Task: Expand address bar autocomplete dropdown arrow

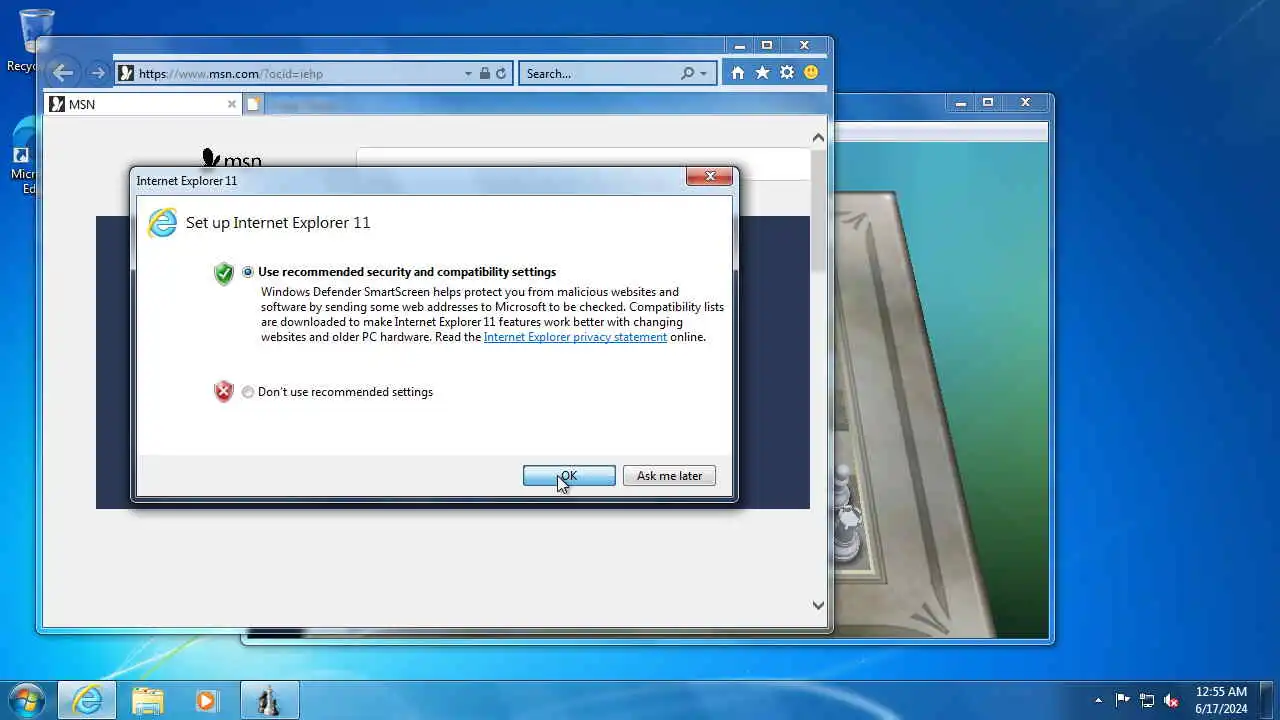Action: pos(468,73)
